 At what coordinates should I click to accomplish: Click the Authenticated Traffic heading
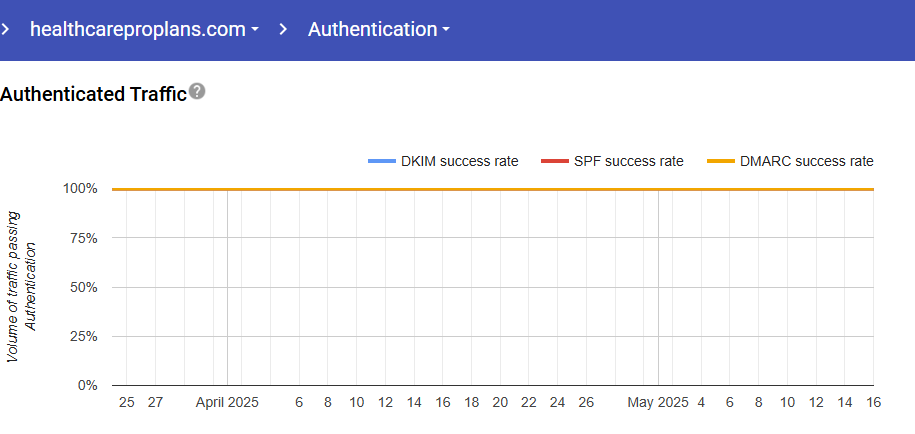93,94
